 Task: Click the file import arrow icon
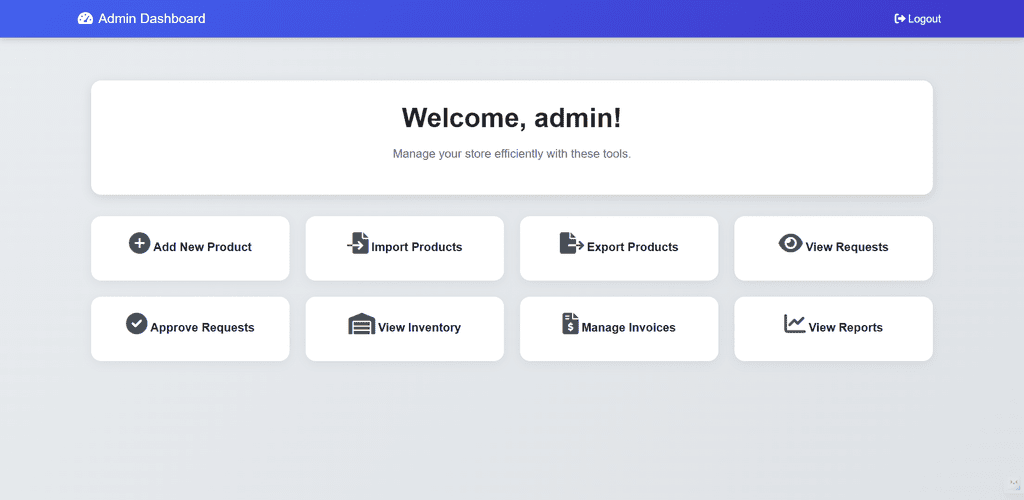click(x=358, y=243)
